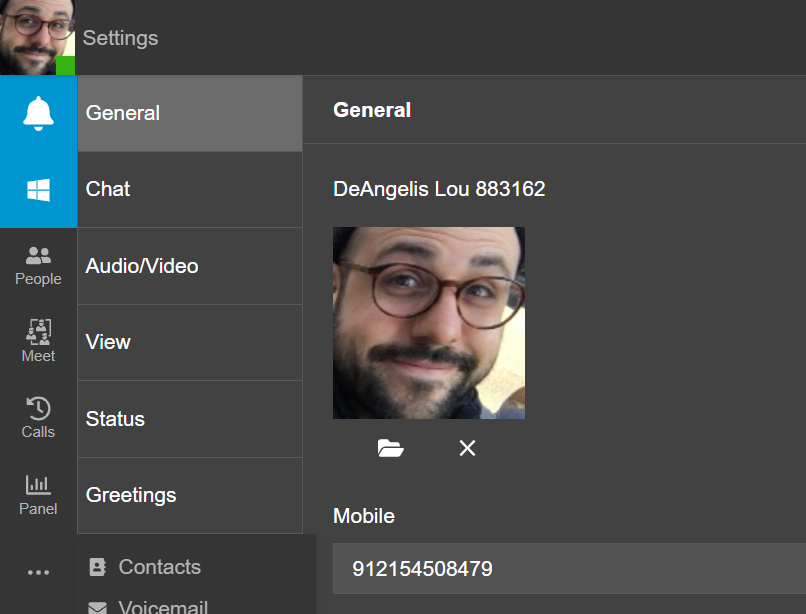The height and width of the screenshot is (614, 806).
Task: Open the Panel charts section
Action: click(x=39, y=495)
